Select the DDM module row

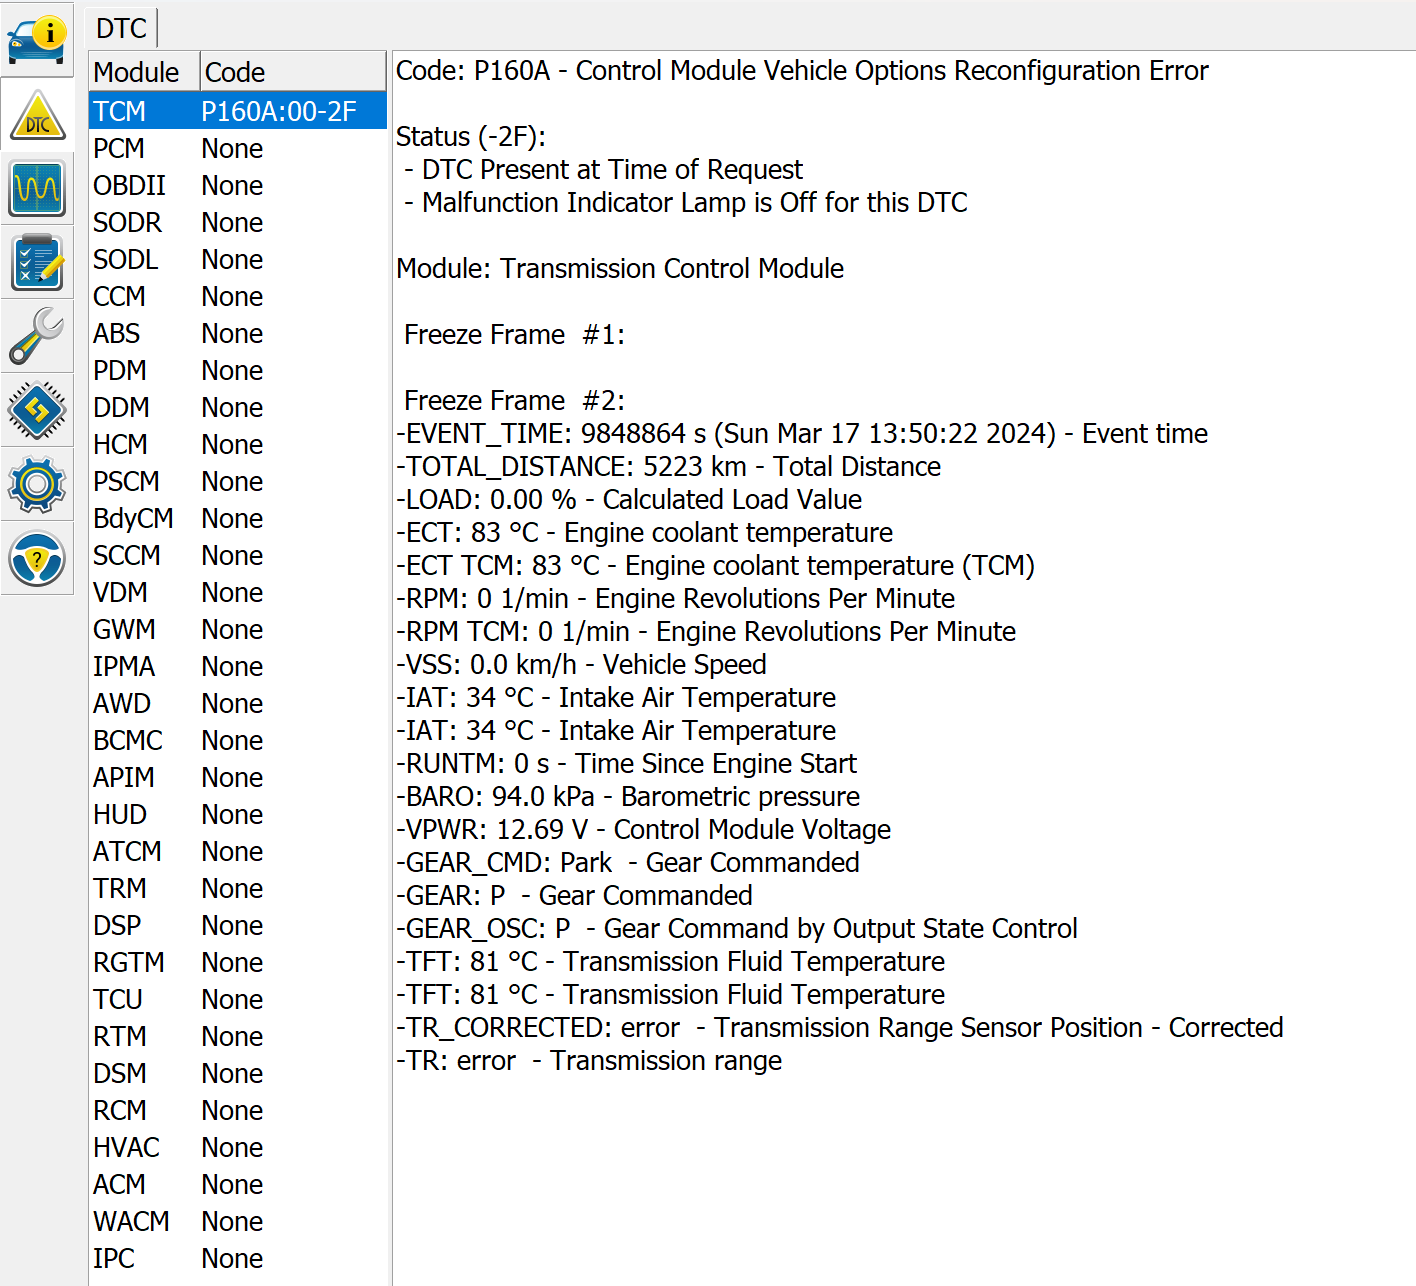(x=238, y=407)
